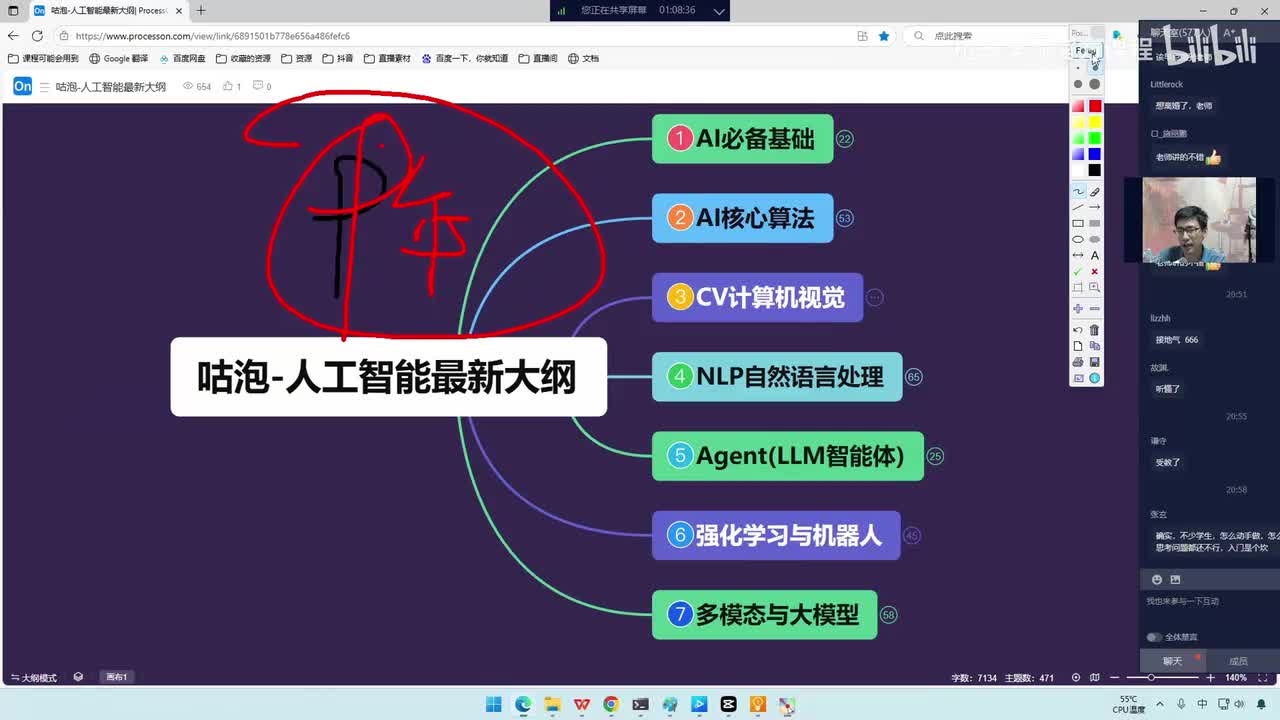
Task: Select the 'AI核心算法' node
Action: [x=742, y=218]
